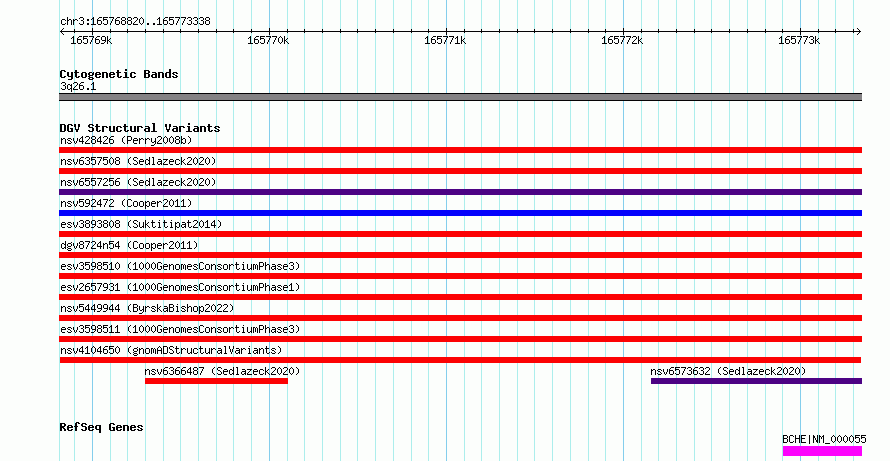Screen dimensions: 890x461
Task: Open esv2657931 (1000GenomesConsortiumPhase1) variant
Action: tap(180, 287)
